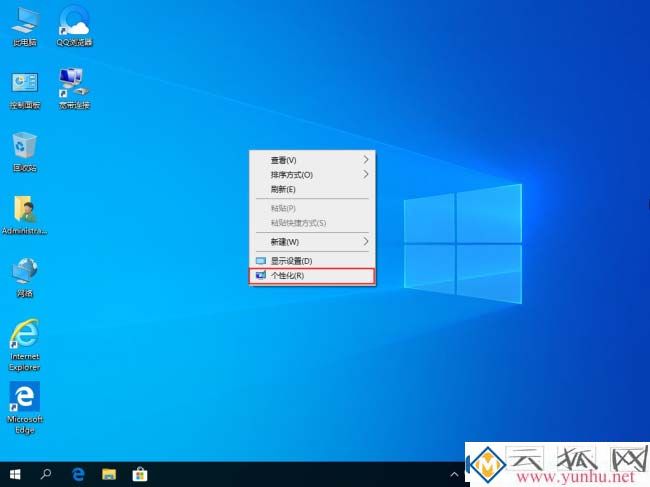Image resolution: width=650 pixels, height=487 pixels.
Task: Expand the arrow beside 排序方式(O)
Action: [x=366, y=174]
